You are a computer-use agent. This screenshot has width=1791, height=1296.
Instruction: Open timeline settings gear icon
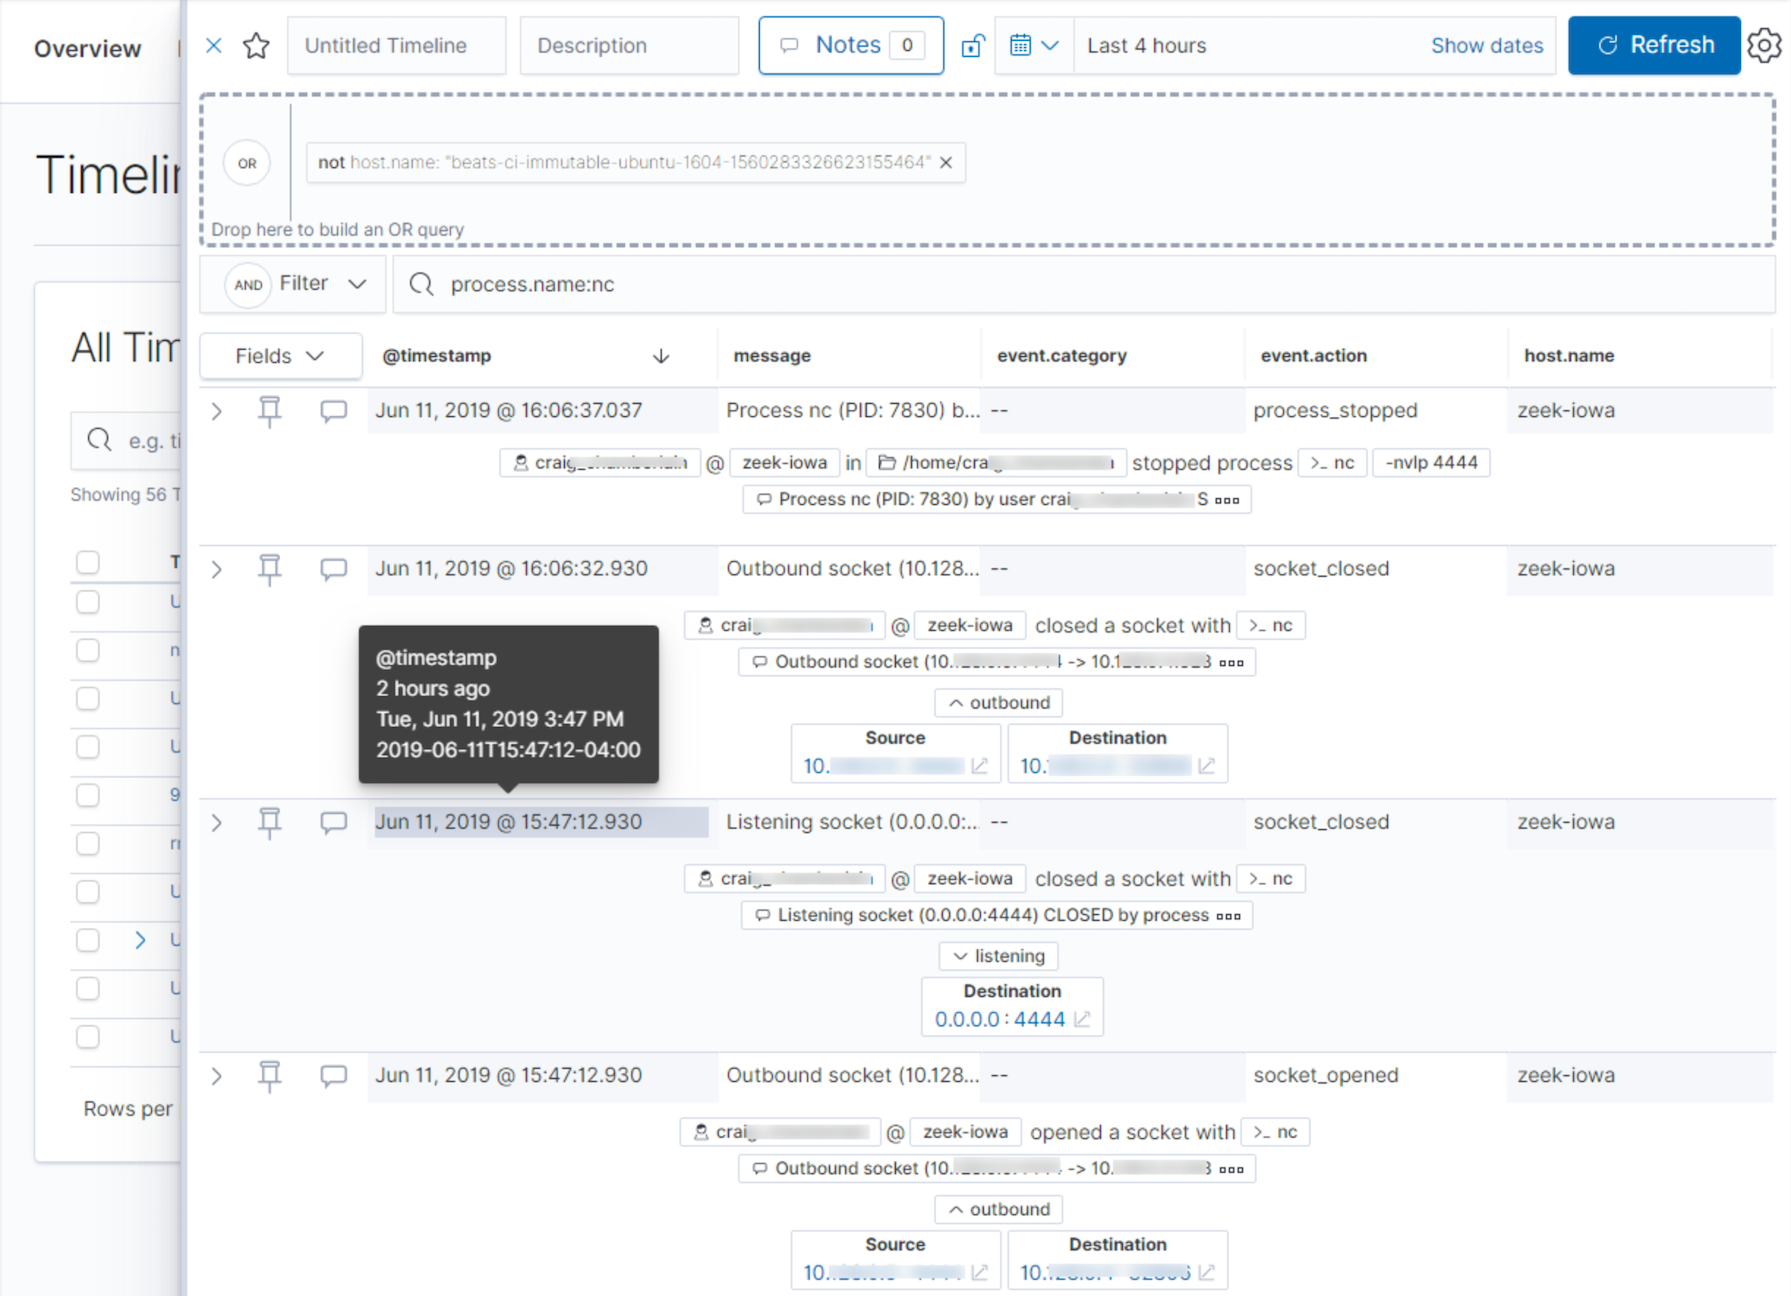pyautogui.click(x=1764, y=46)
